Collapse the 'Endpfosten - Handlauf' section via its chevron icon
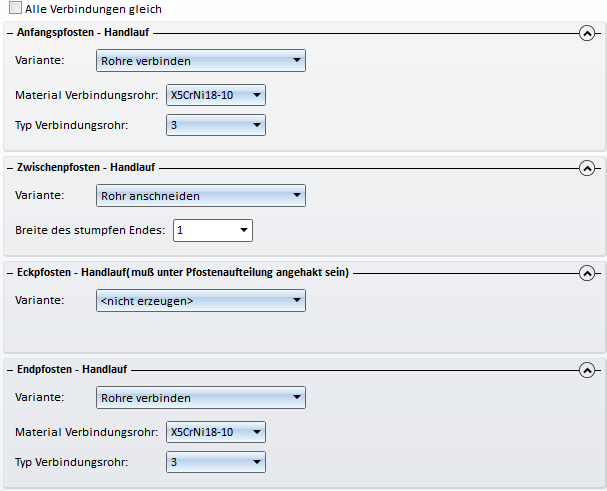607x491 pixels. (587, 370)
